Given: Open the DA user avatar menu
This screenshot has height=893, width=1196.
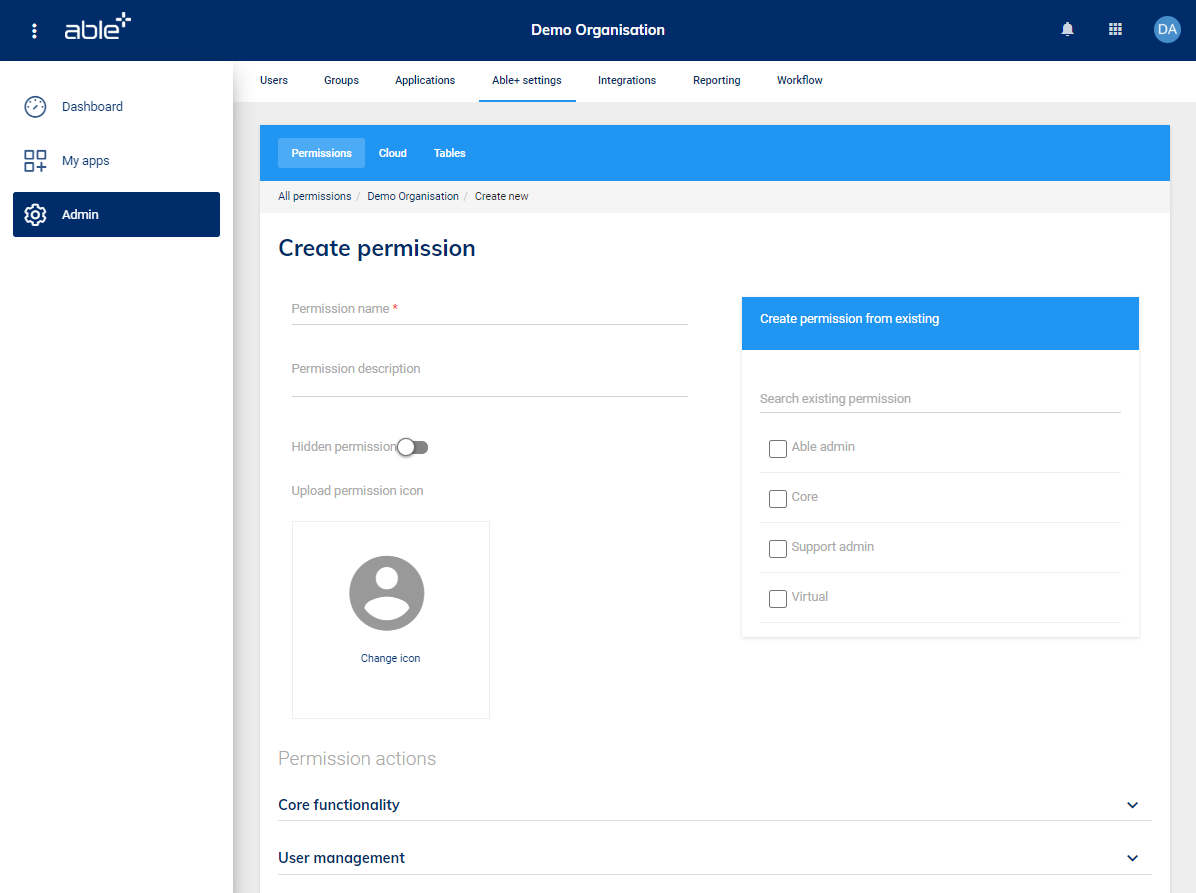Looking at the screenshot, I should [1166, 30].
